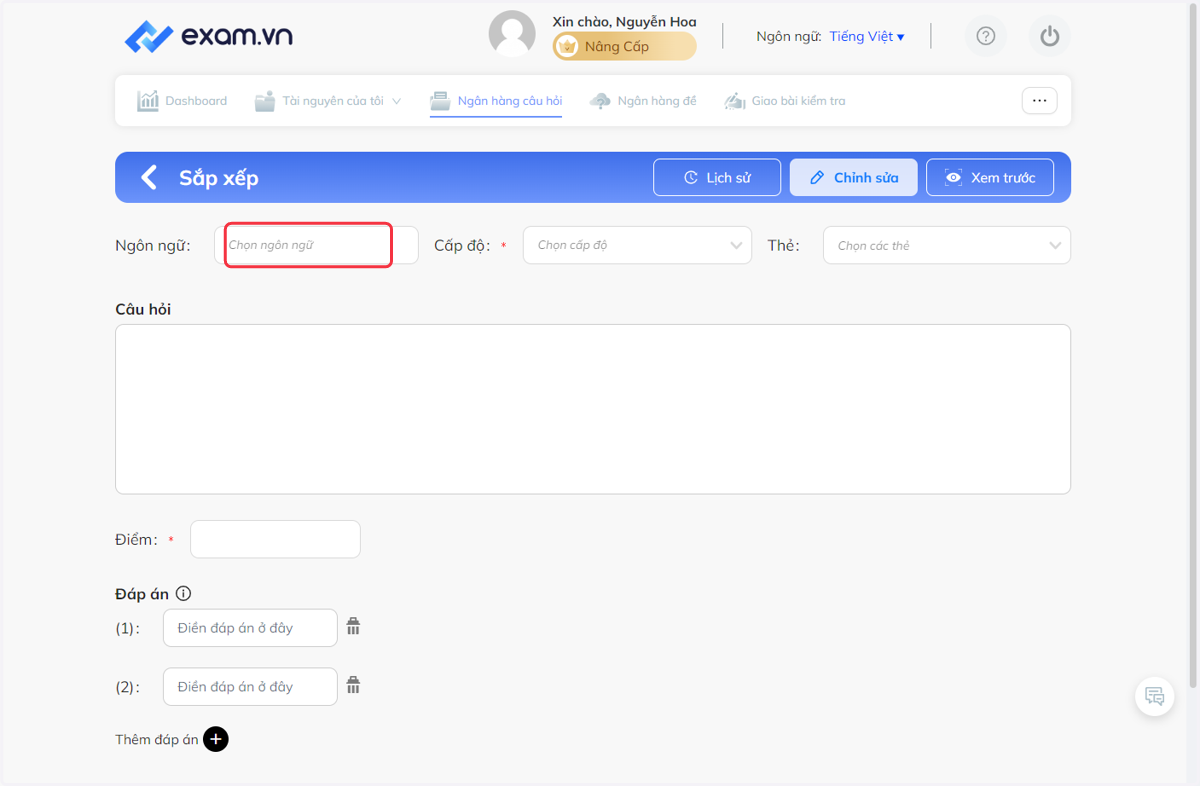Expand the Tài nguyên của tôi menu

(328, 101)
